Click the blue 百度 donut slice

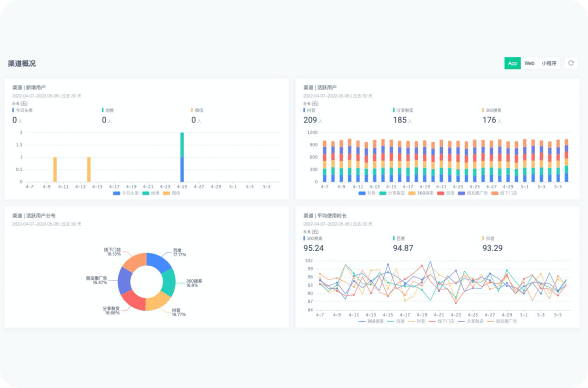pyautogui.click(x=158, y=261)
